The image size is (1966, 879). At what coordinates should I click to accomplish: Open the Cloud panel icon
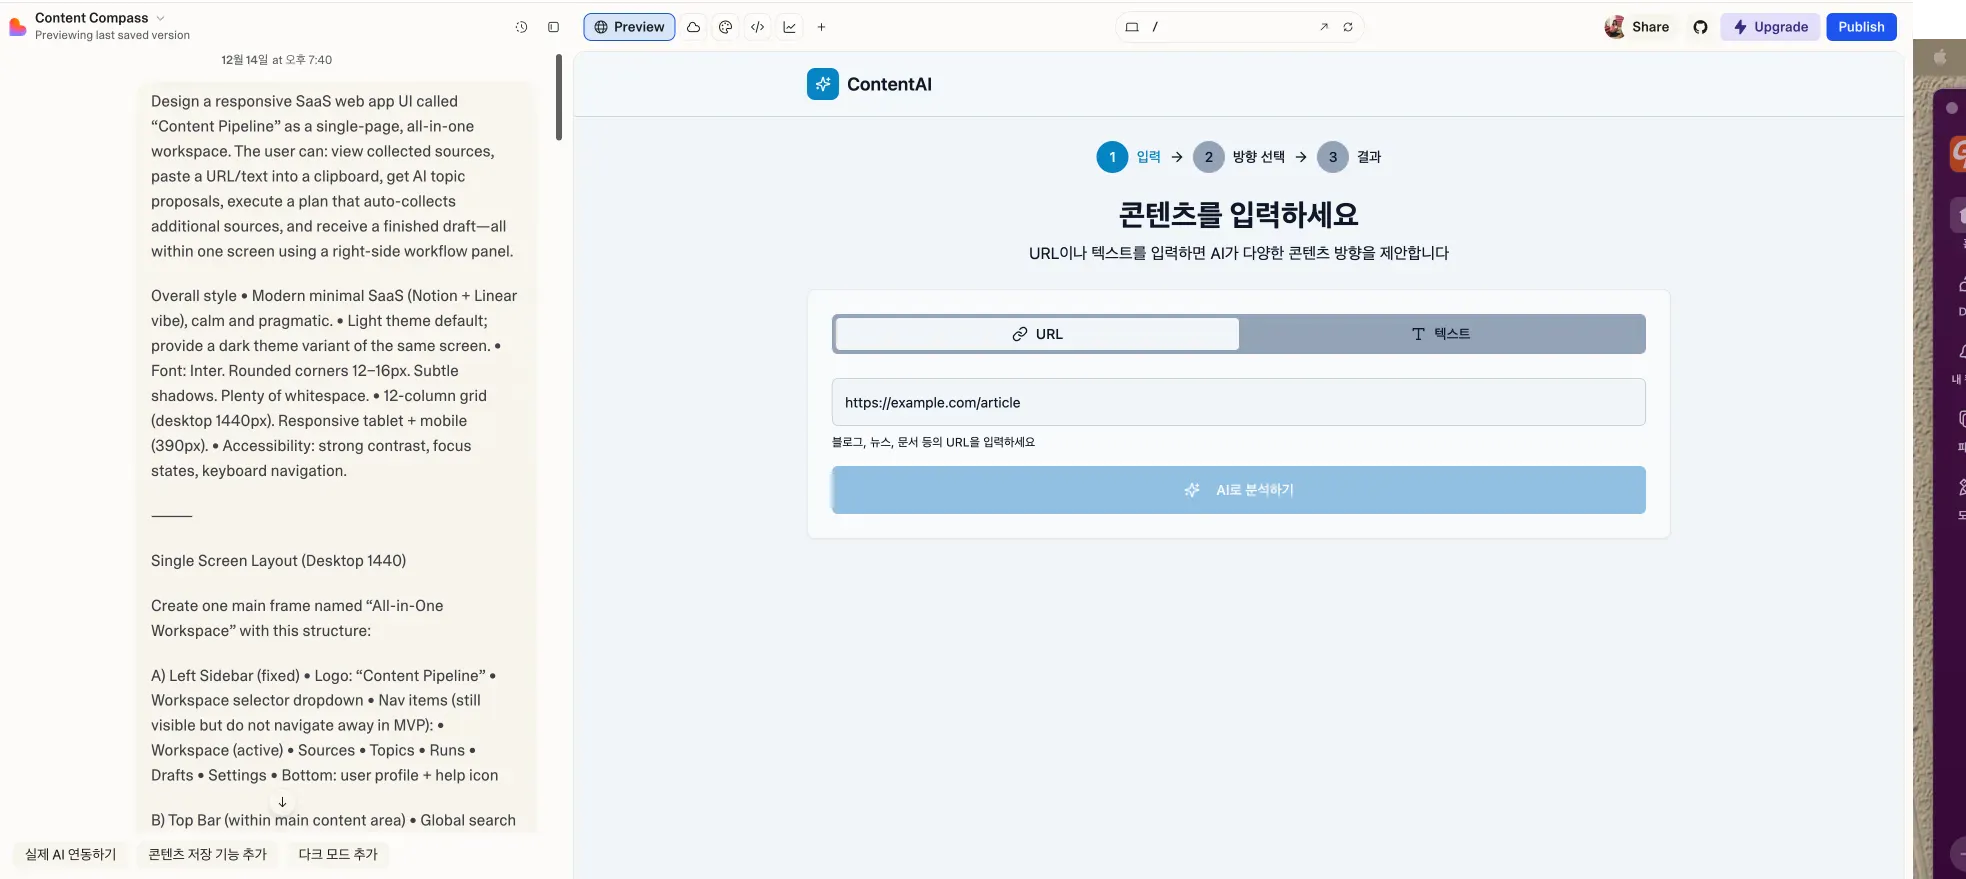click(x=693, y=27)
